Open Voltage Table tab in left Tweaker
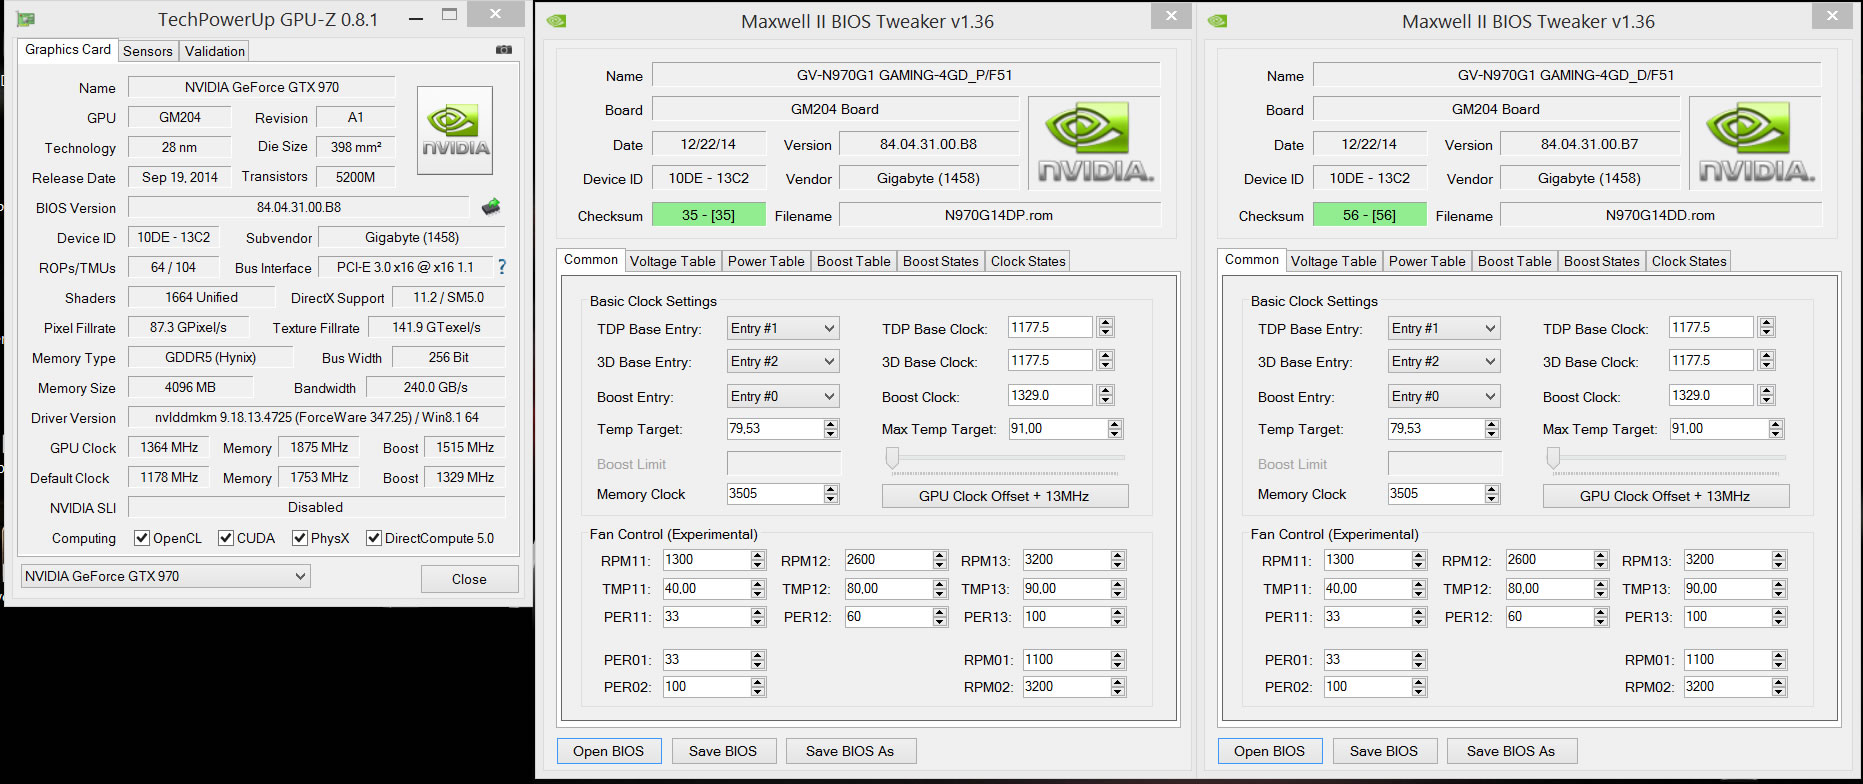 point(673,261)
